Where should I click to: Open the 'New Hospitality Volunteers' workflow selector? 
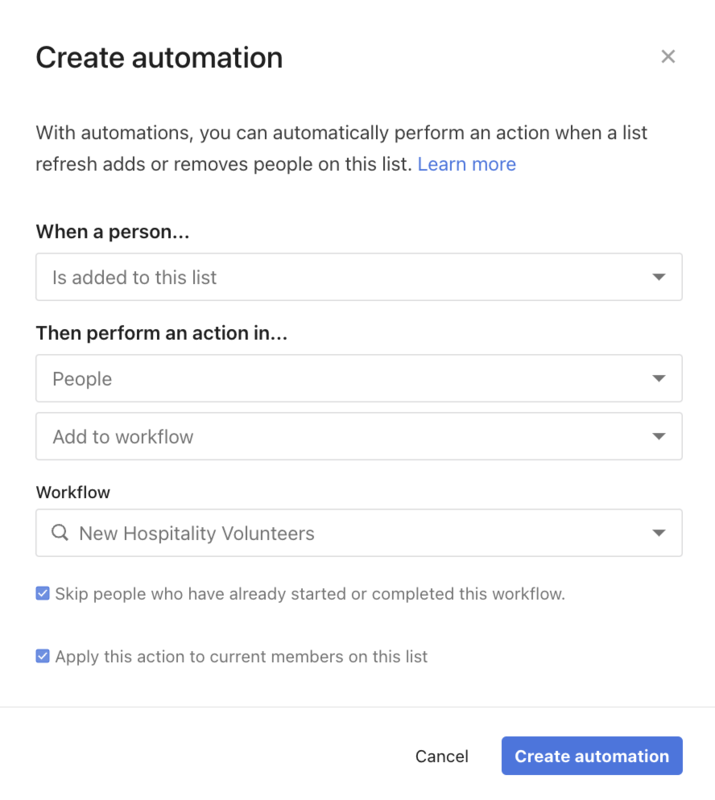(357, 533)
